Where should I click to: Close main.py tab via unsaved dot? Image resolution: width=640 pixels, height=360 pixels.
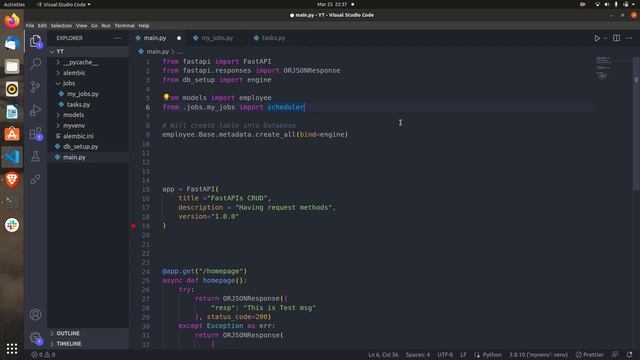(179, 38)
